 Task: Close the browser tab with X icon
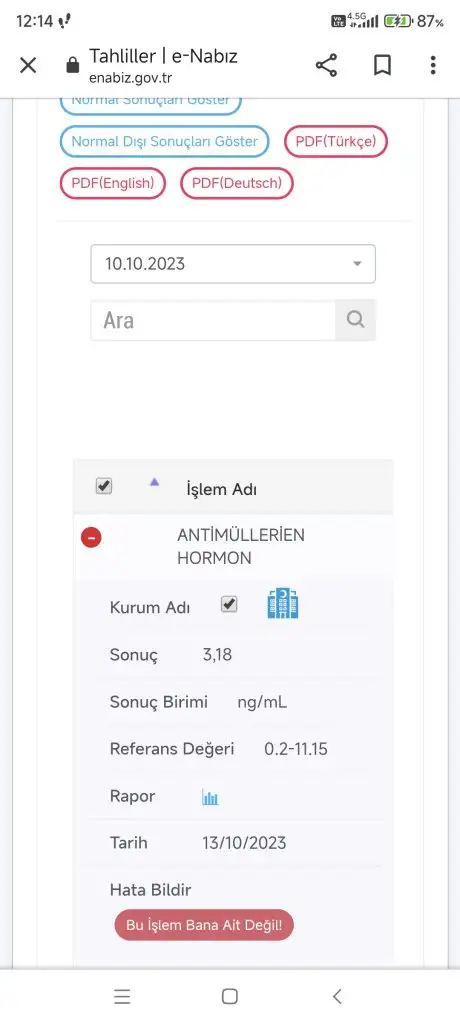[x=28, y=65]
